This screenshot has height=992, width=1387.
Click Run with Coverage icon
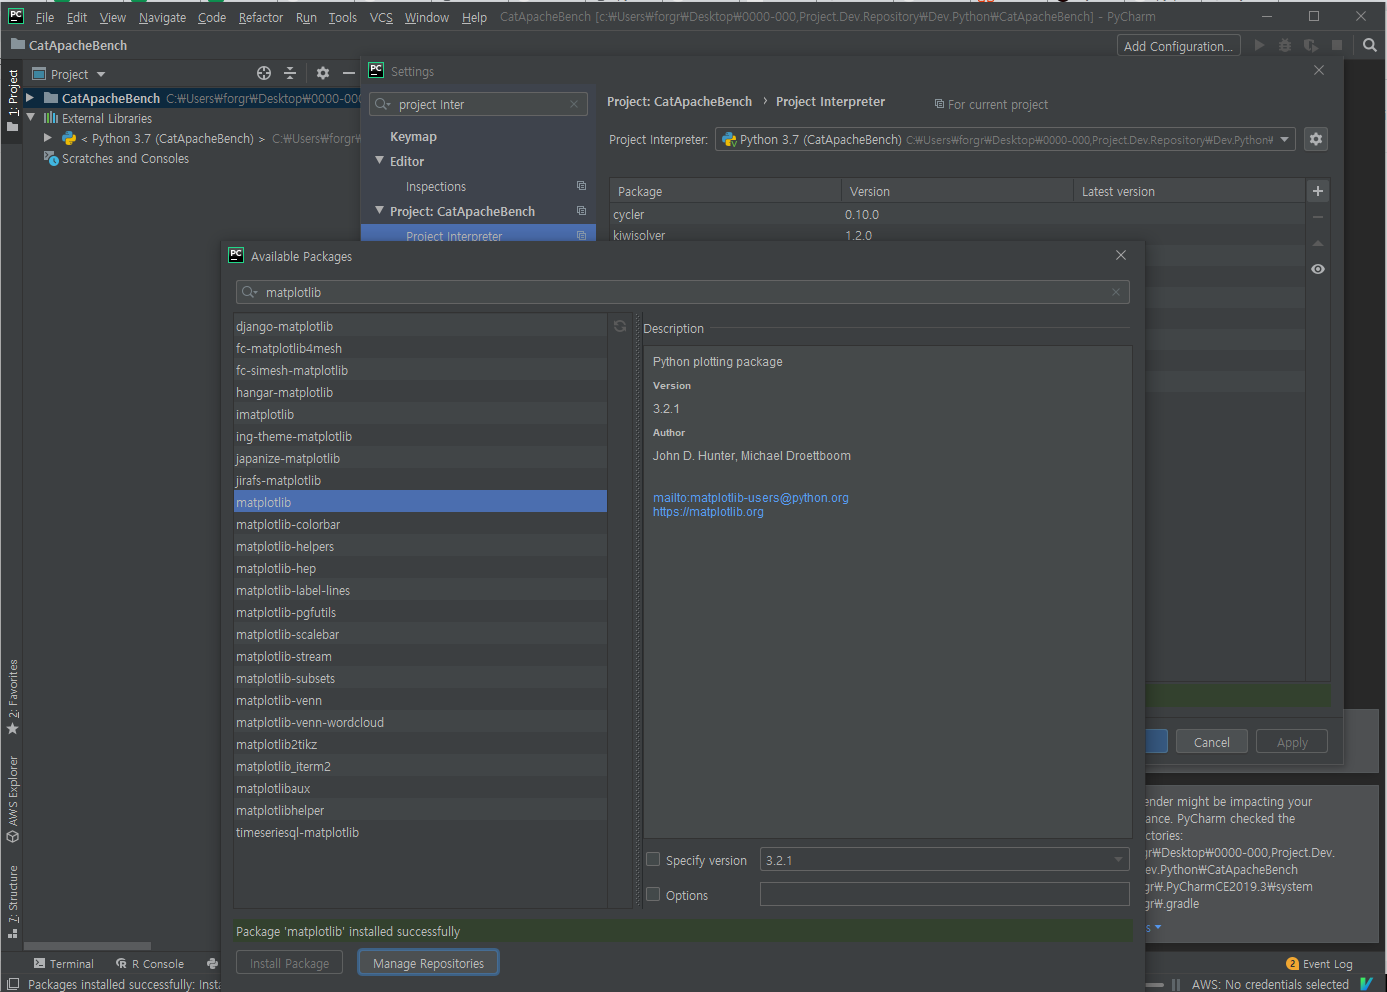pyautogui.click(x=1311, y=45)
